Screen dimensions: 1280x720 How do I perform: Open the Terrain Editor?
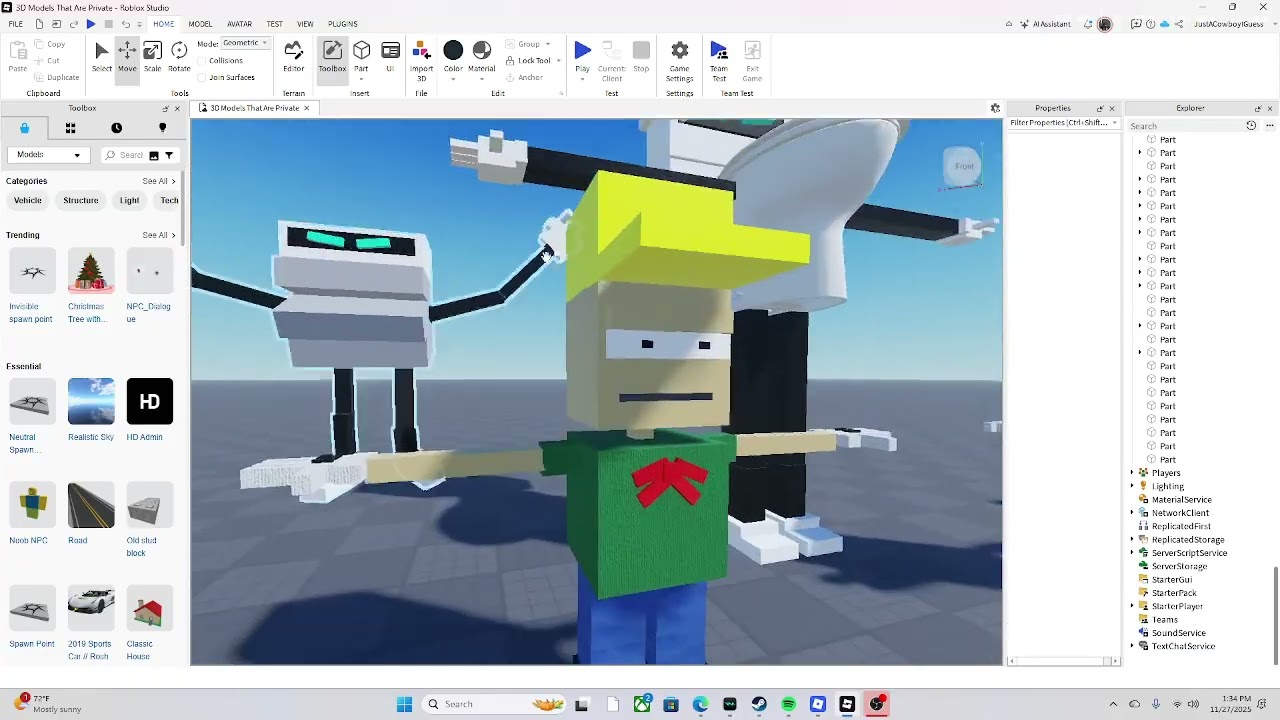294,57
